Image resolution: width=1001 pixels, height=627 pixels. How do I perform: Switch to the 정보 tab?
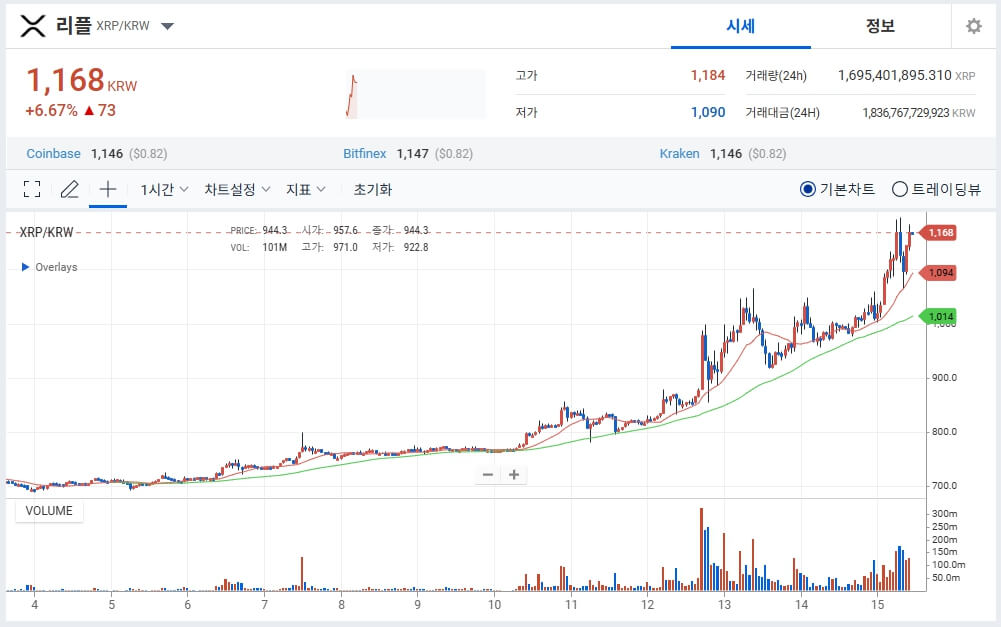[879, 27]
